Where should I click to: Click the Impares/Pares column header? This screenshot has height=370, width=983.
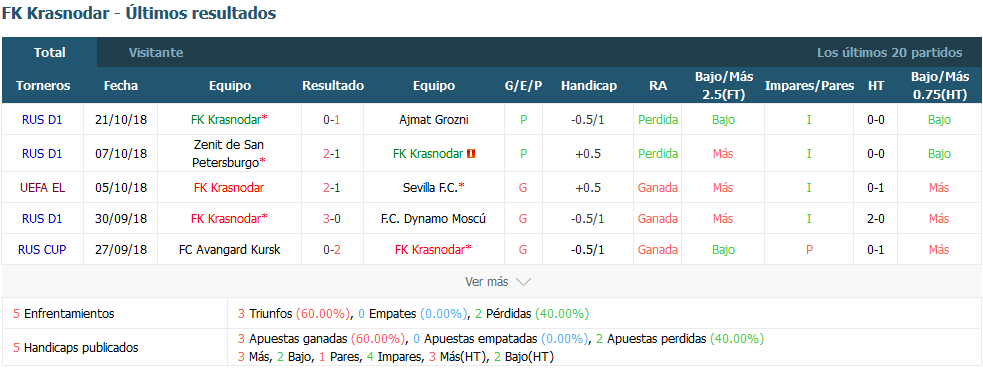(x=809, y=86)
